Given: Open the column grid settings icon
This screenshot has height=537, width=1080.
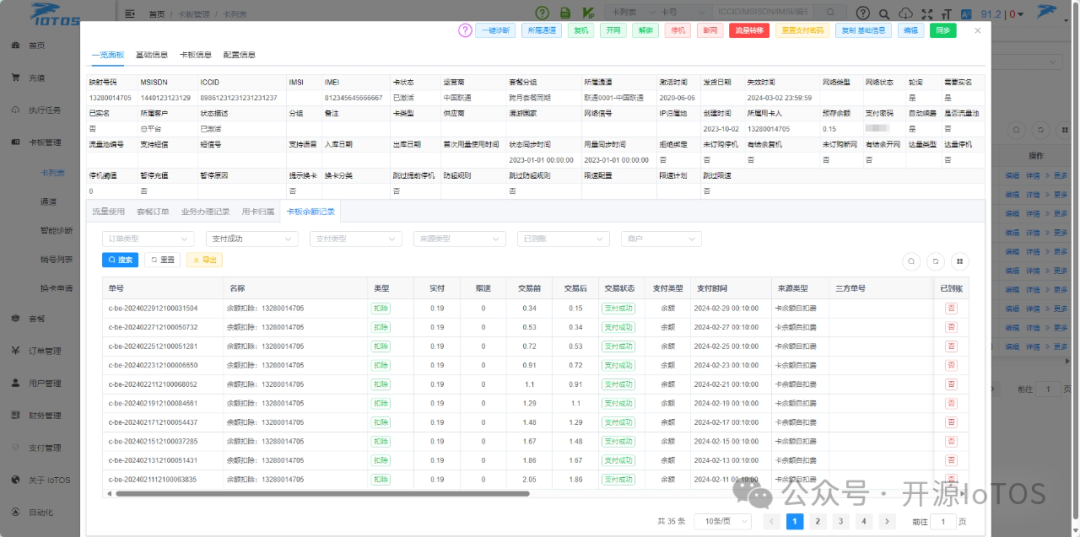Looking at the screenshot, I should click(959, 262).
